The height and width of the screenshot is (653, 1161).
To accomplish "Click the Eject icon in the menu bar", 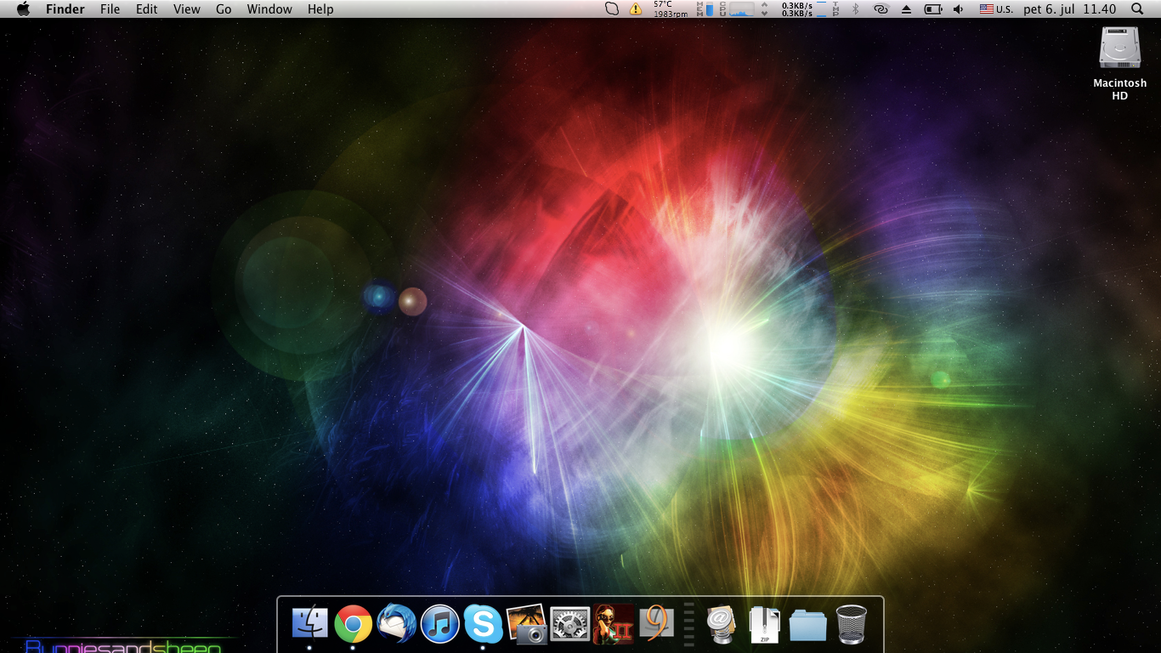I will 906,9.
